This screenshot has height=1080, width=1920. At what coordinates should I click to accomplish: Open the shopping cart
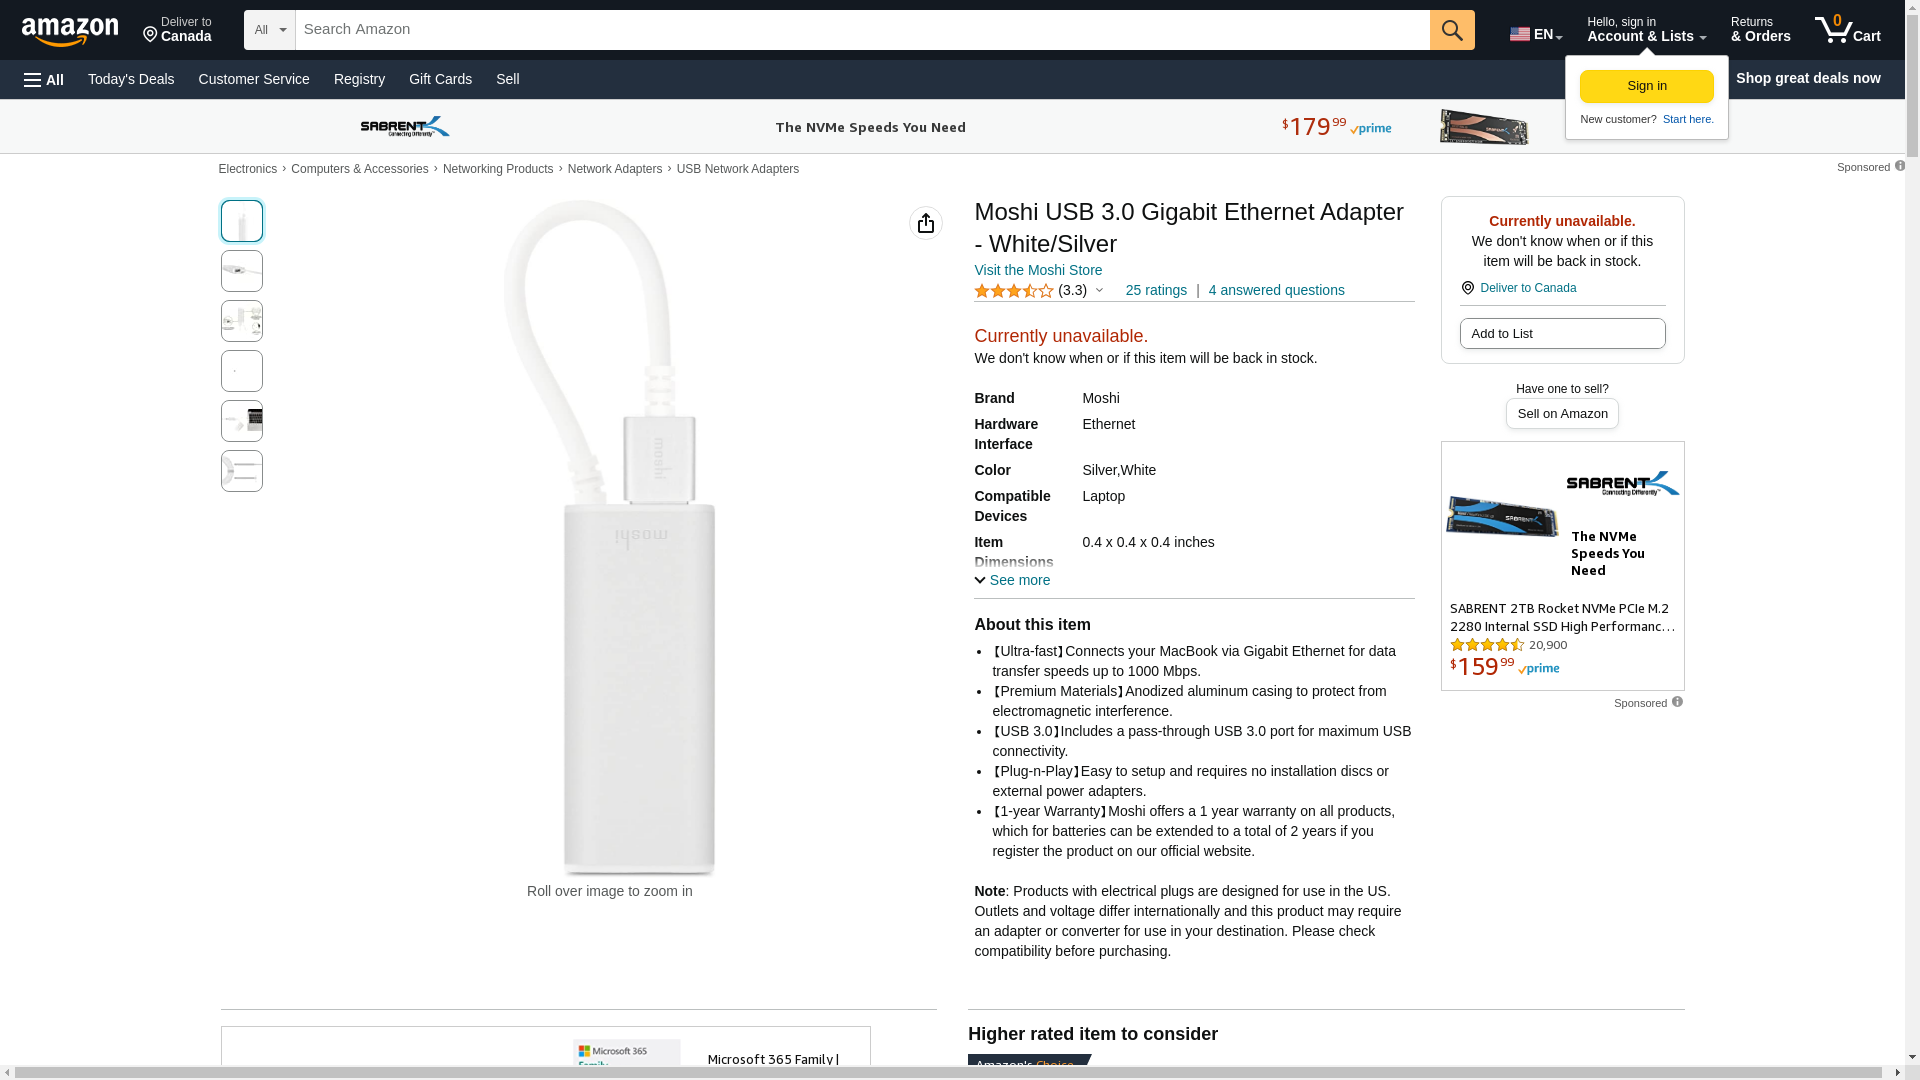click(x=1847, y=30)
